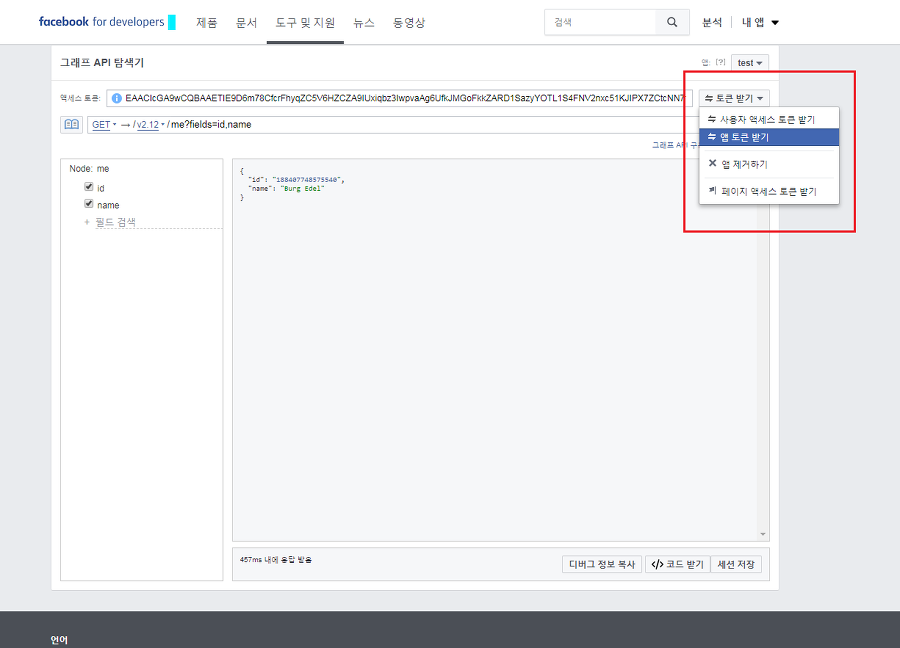The image size is (900, 648).
Task: Select 앱 제거하기 menu item
Action: pos(769,164)
